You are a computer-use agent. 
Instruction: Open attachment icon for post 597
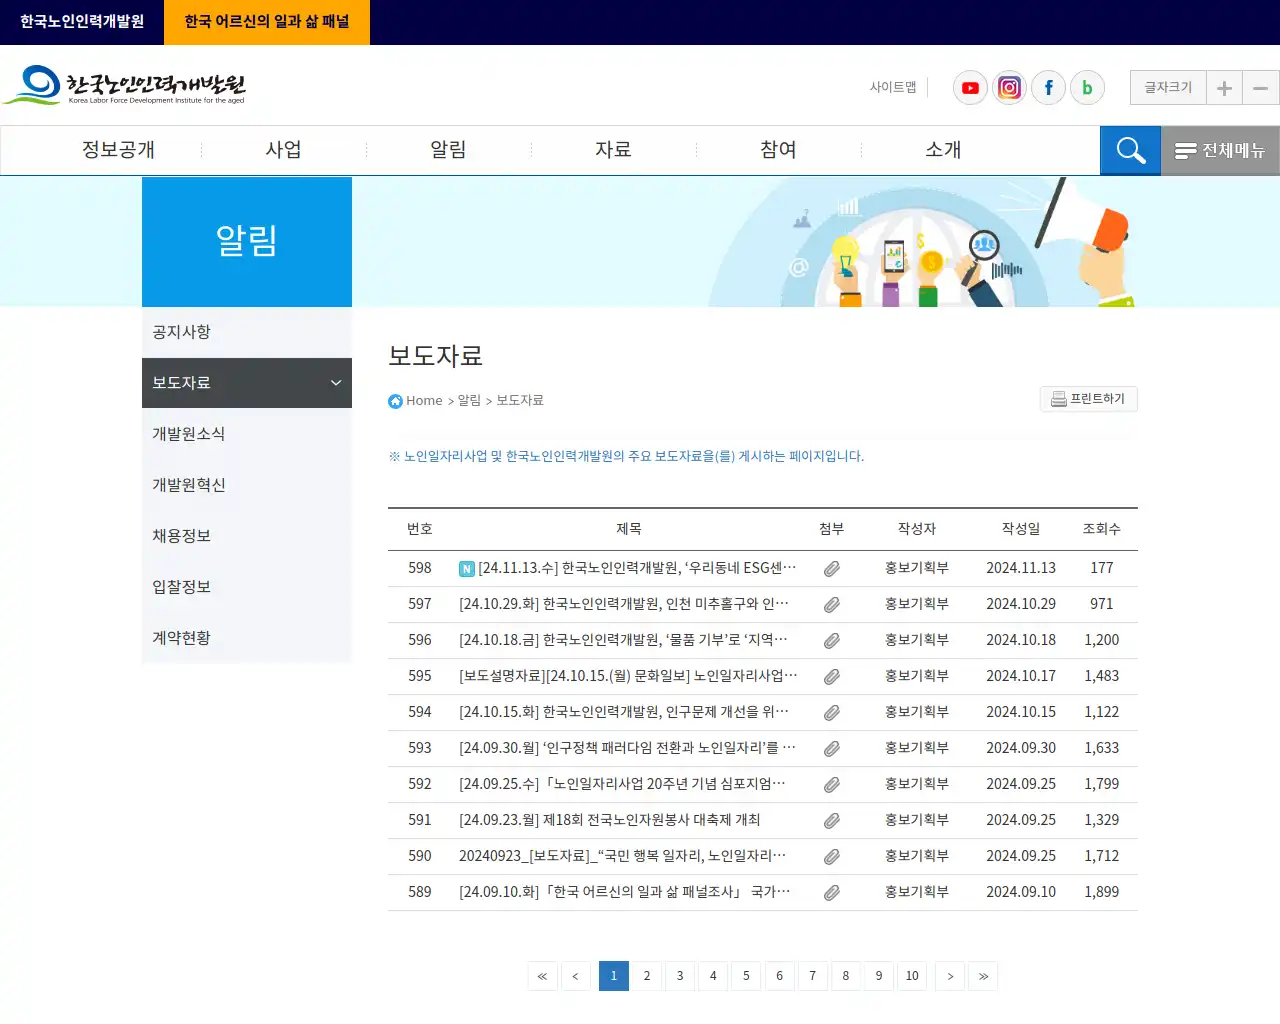click(x=831, y=605)
